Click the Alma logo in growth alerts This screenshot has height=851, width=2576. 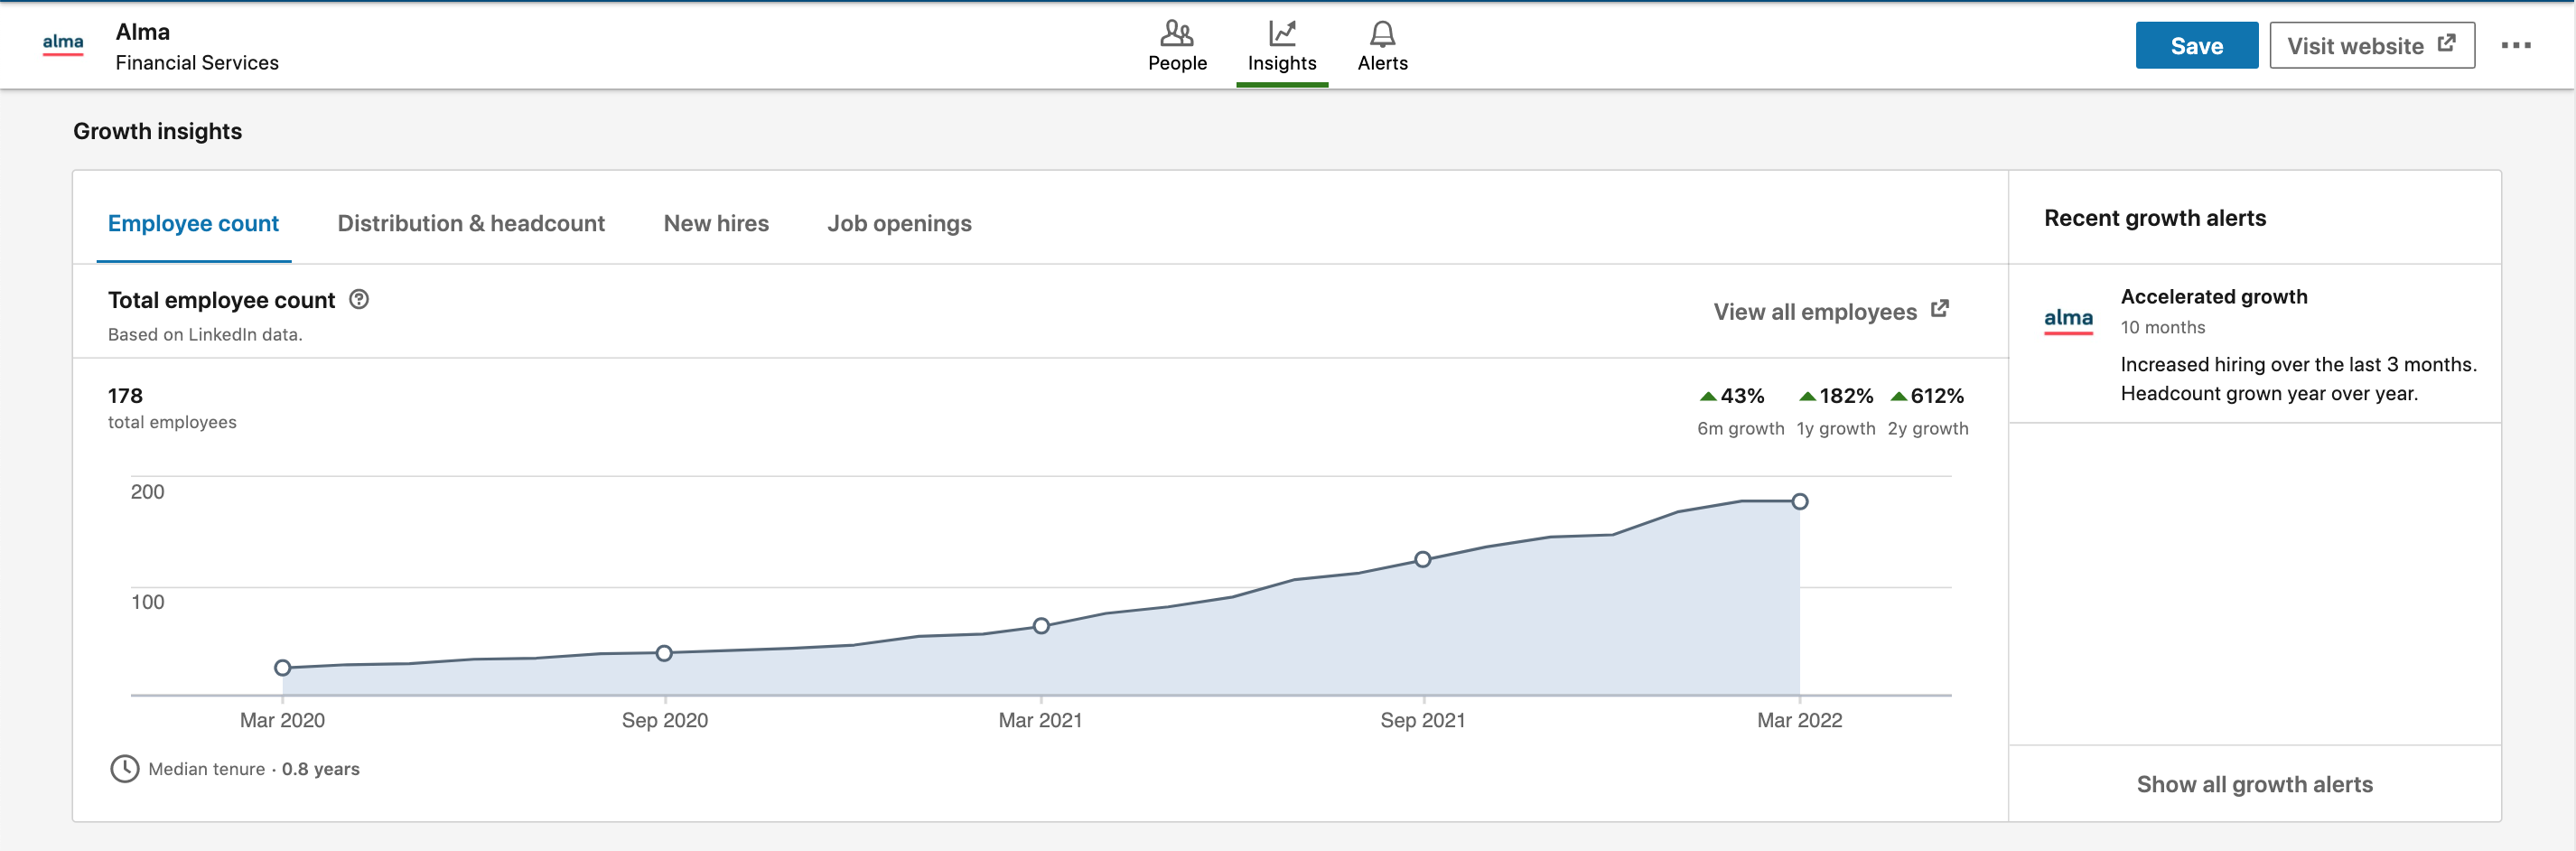[2067, 319]
